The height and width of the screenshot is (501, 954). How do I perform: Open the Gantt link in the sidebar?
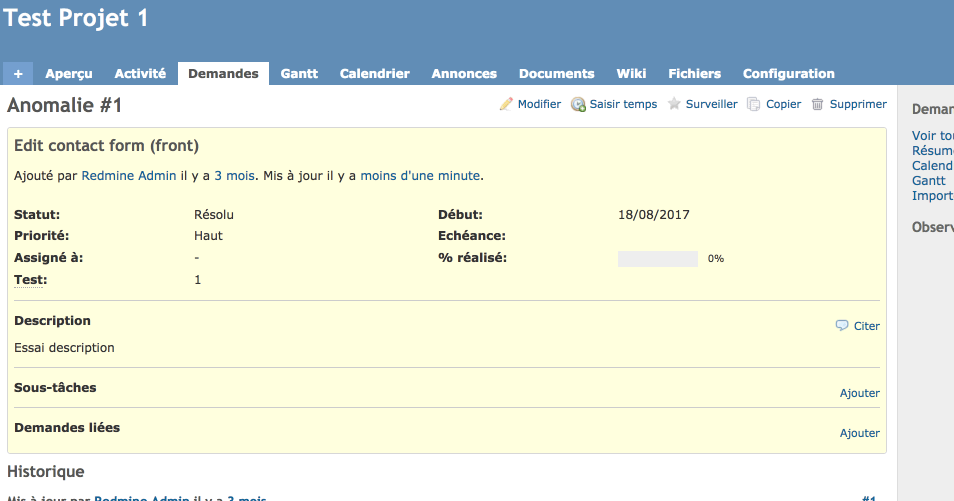point(929,181)
